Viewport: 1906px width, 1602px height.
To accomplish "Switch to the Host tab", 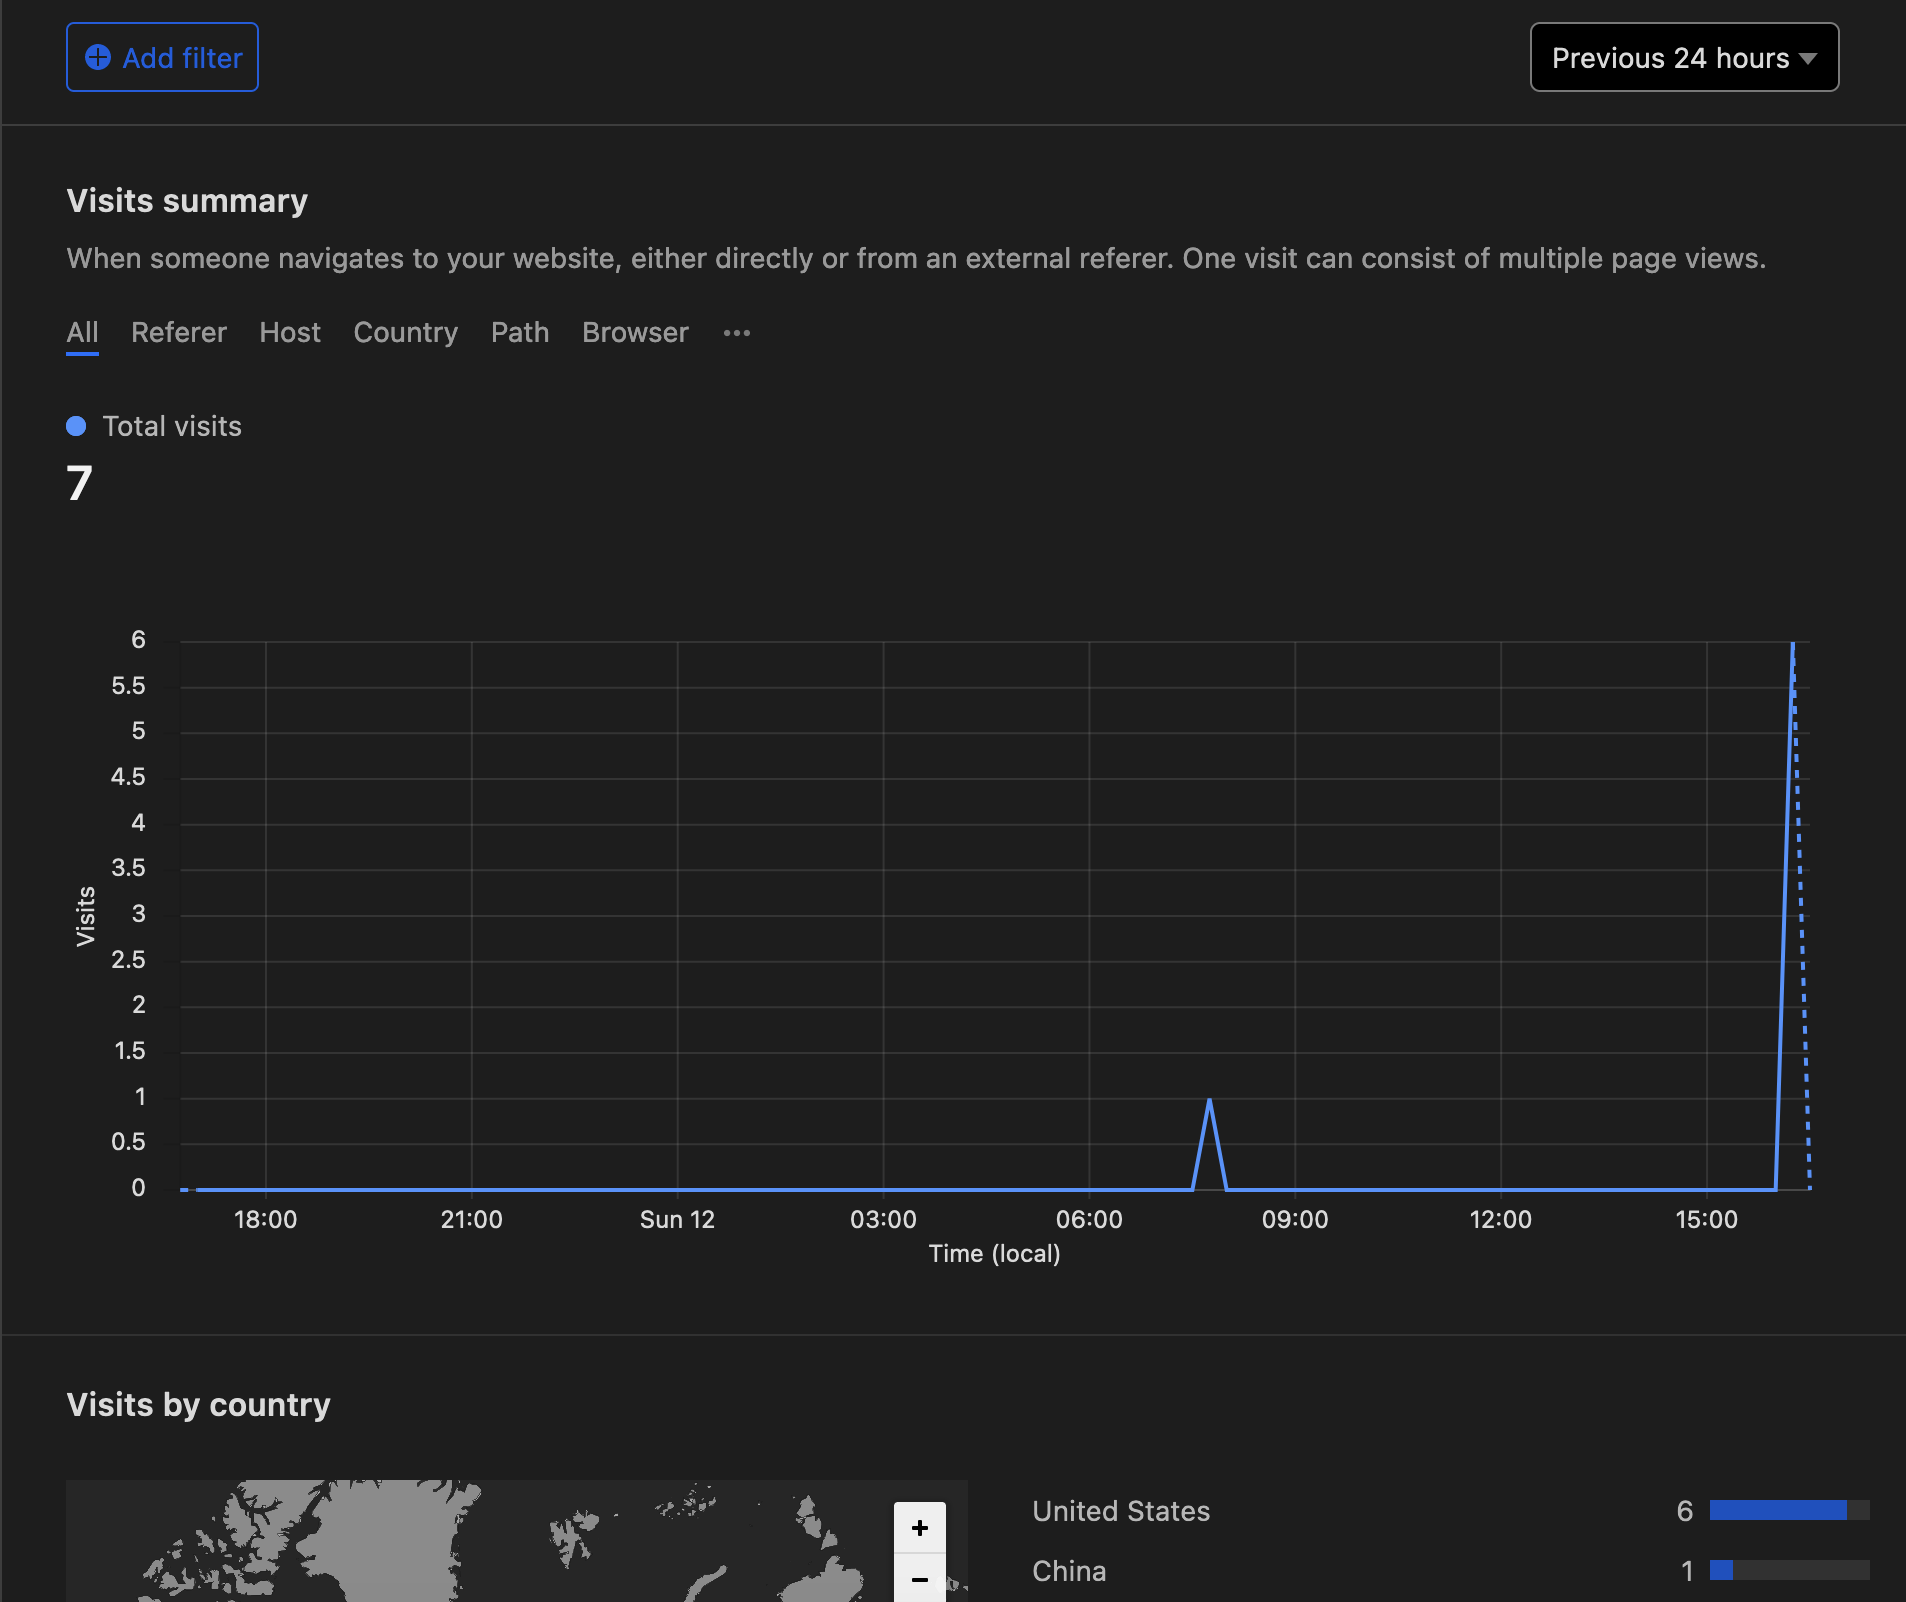I will pos(289,332).
